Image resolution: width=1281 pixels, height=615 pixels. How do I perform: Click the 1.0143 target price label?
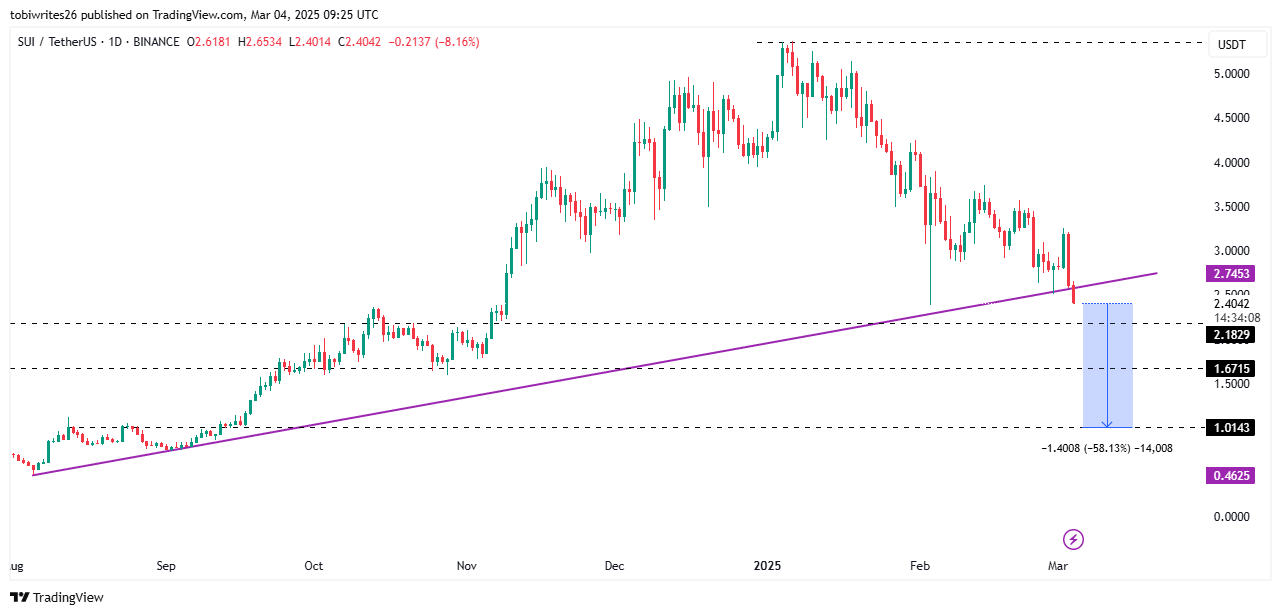pos(1231,428)
